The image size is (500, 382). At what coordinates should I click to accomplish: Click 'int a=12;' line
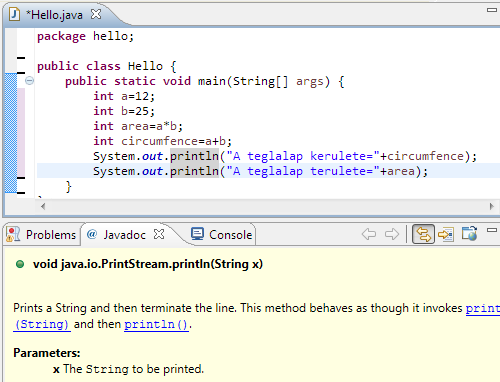click(x=124, y=96)
